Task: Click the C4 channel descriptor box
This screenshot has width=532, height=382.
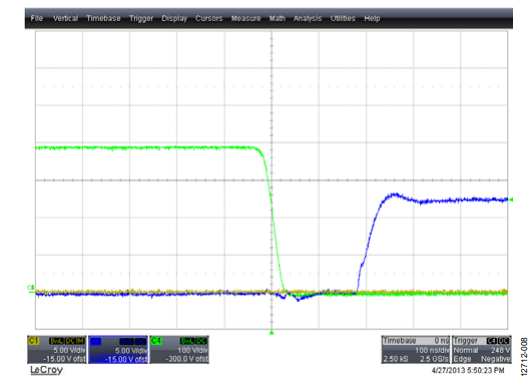Action: pyautogui.click(x=179, y=350)
